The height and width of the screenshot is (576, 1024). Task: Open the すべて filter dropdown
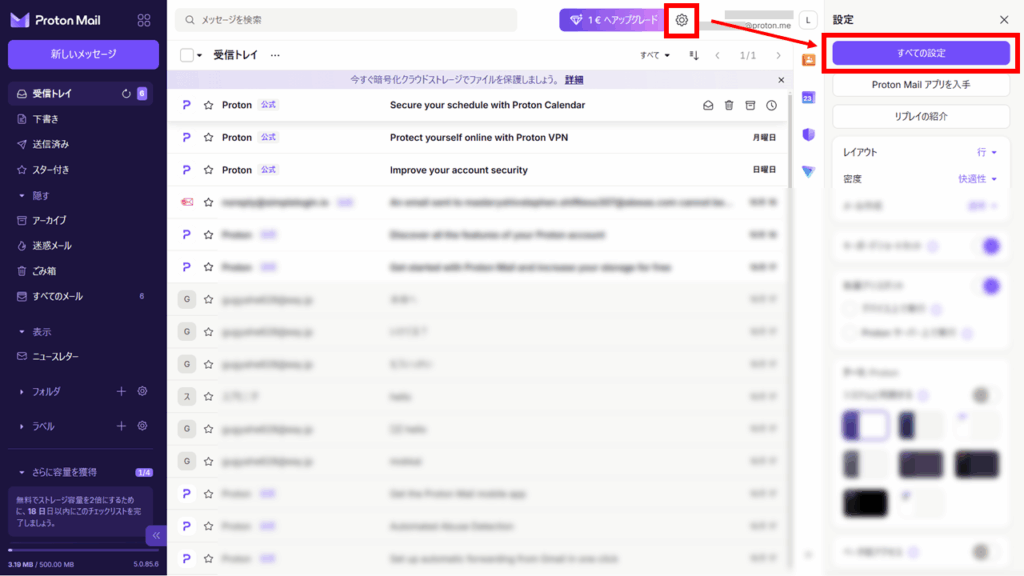pos(655,55)
